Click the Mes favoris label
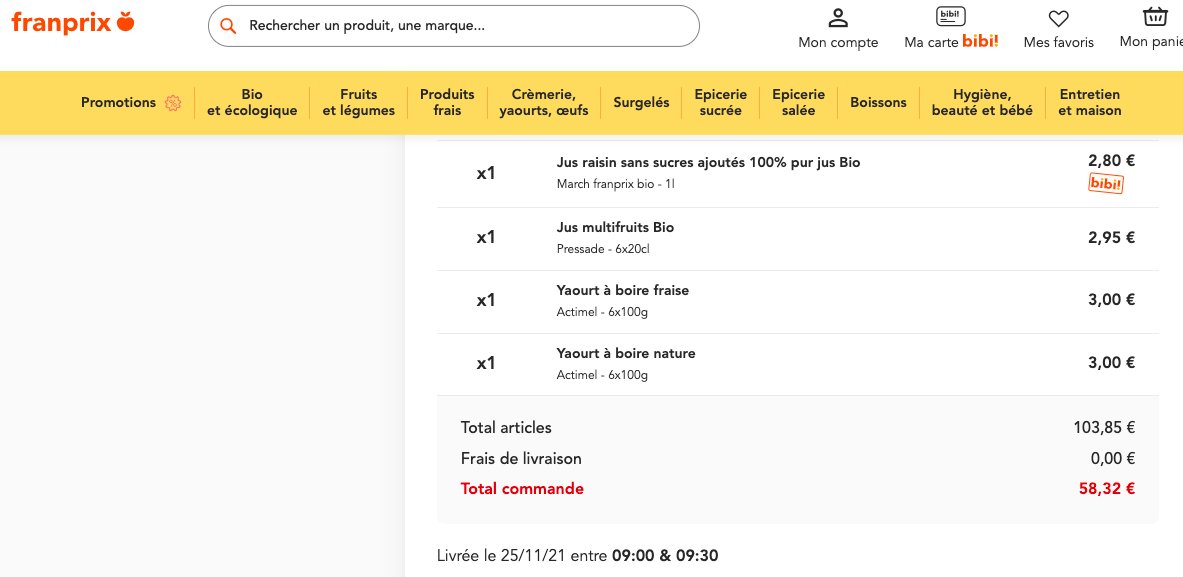 pyautogui.click(x=1059, y=43)
